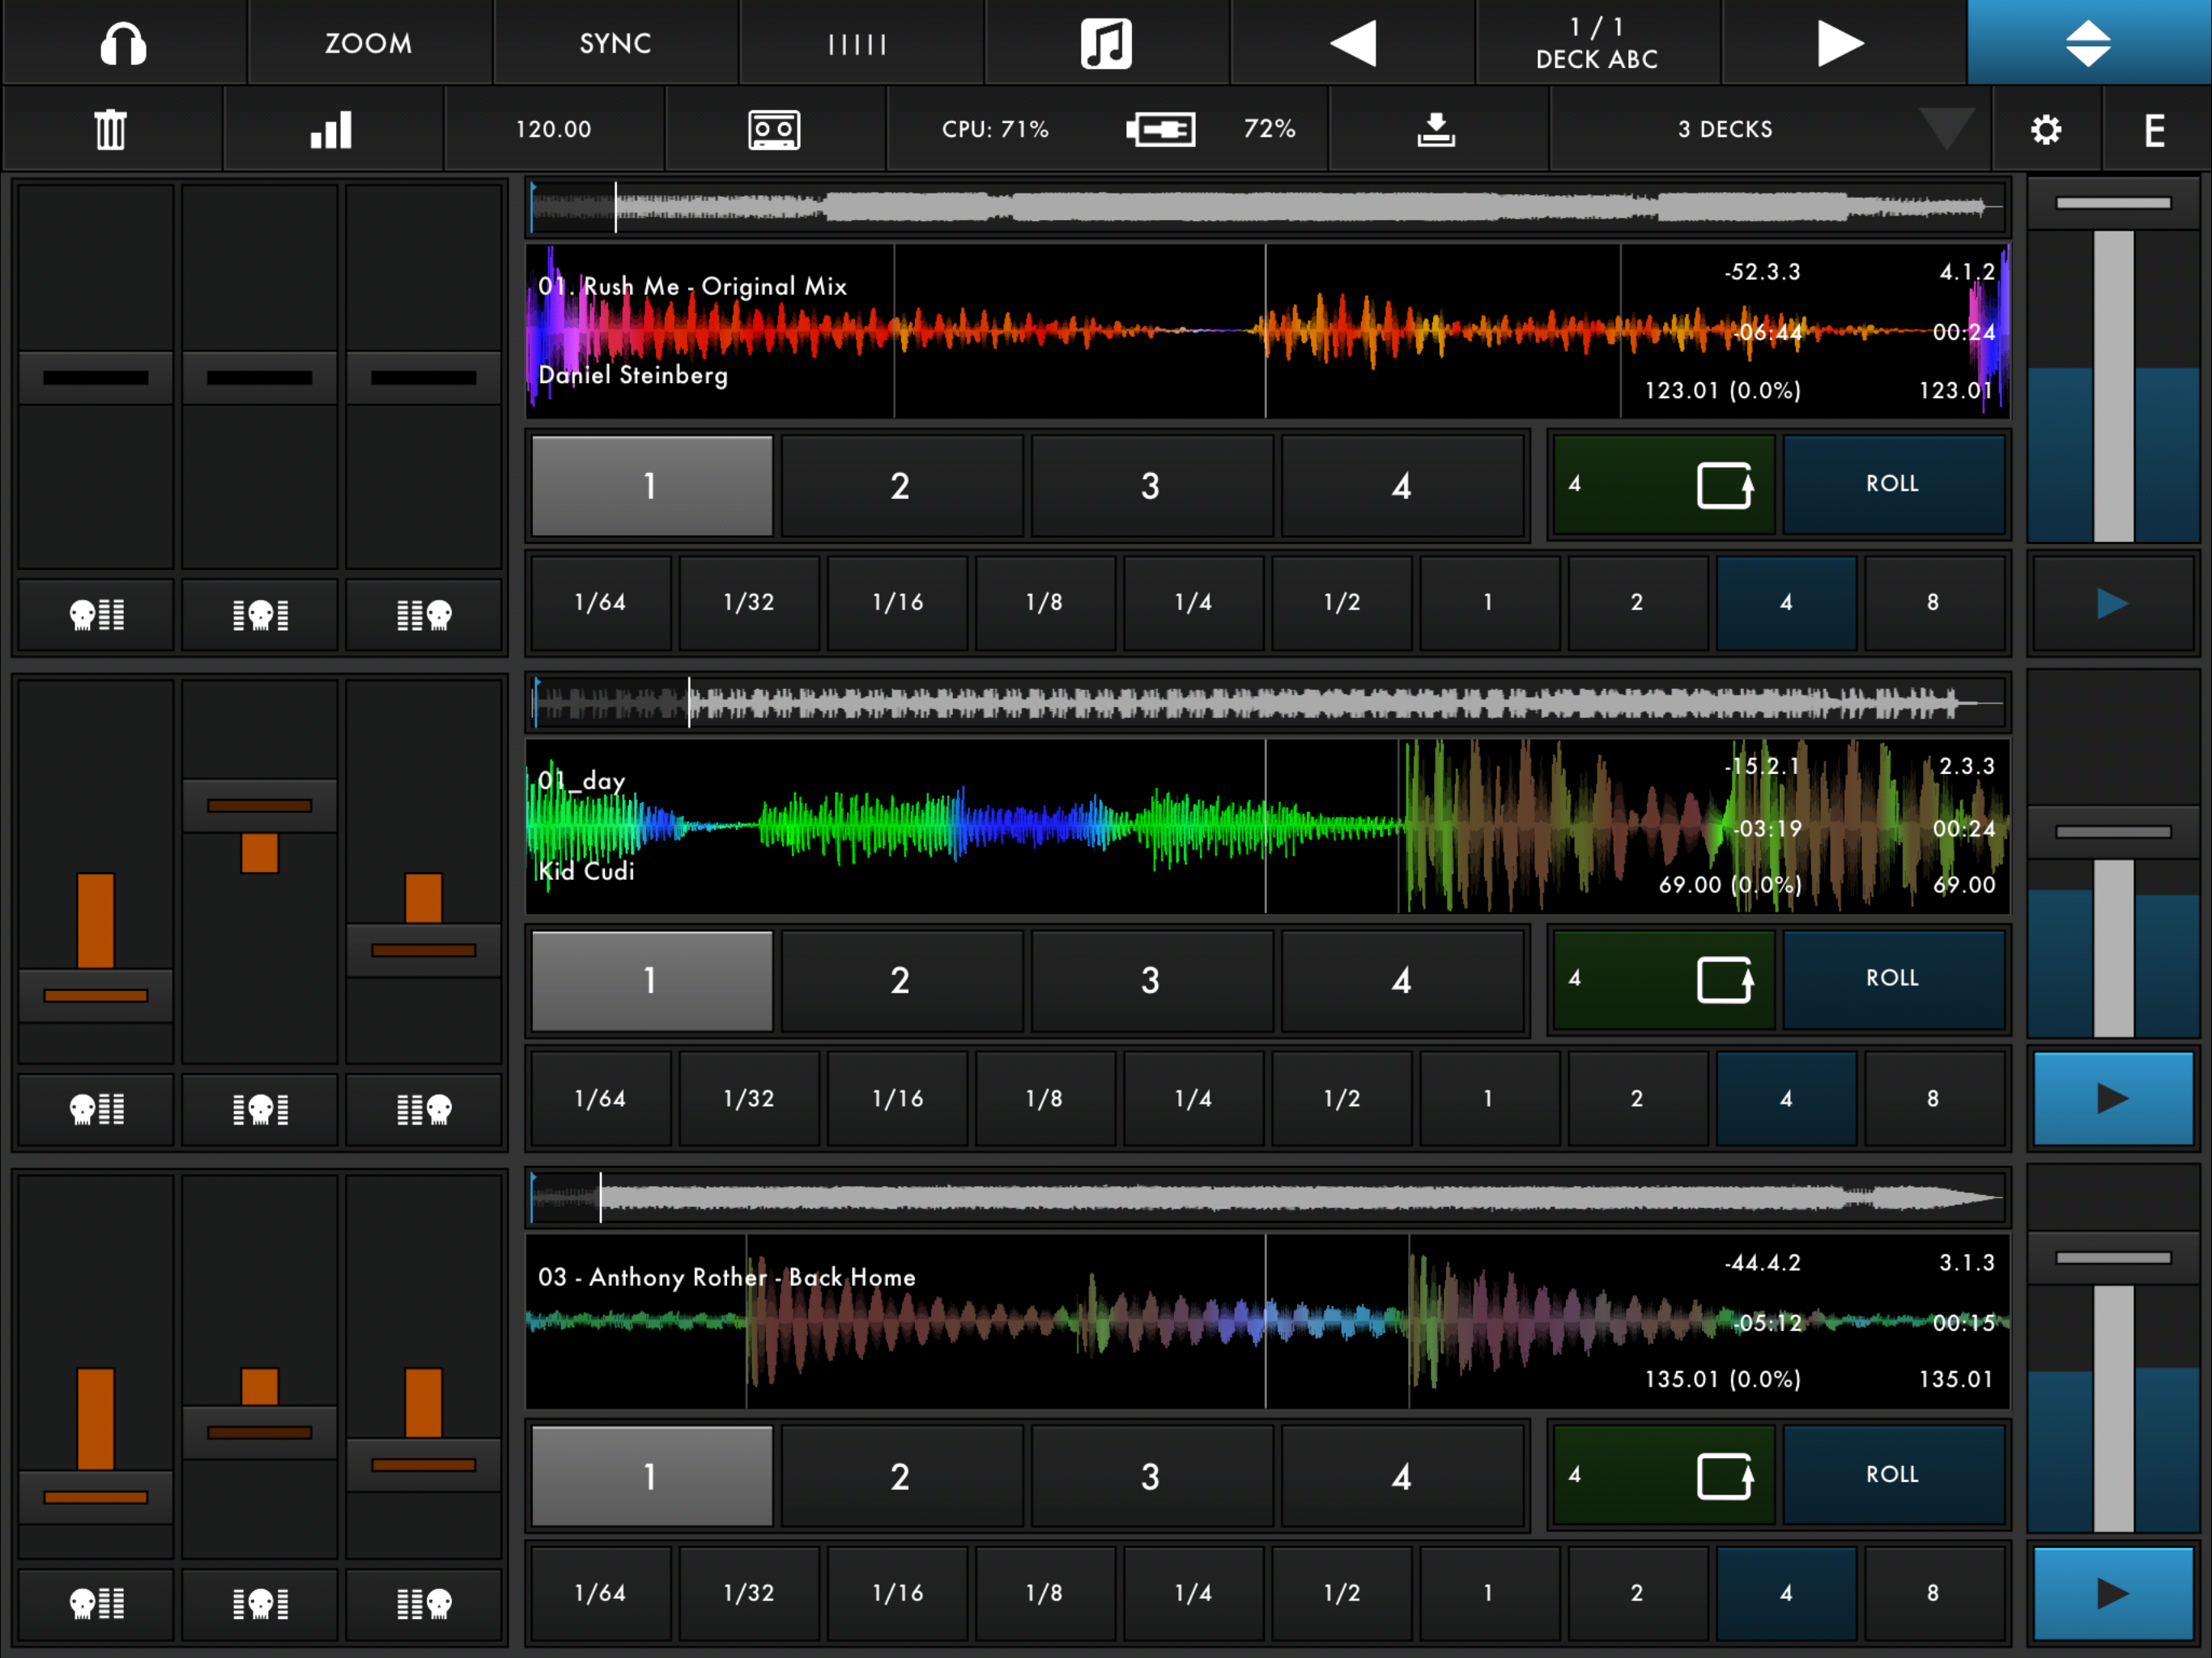Screen dimensions: 2212x1658
Task: Open the bar chart levels icon
Action: pos(331,129)
